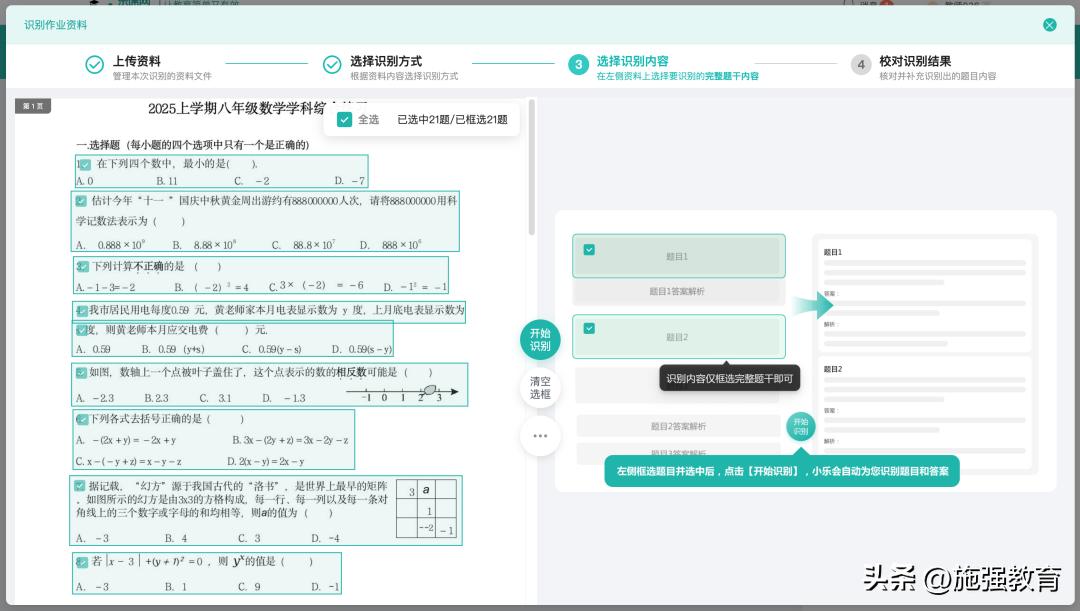Click the 识别作业资料 dialog title
The height and width of the screenshot is (611, 1080).
click(x=56, y=25)
